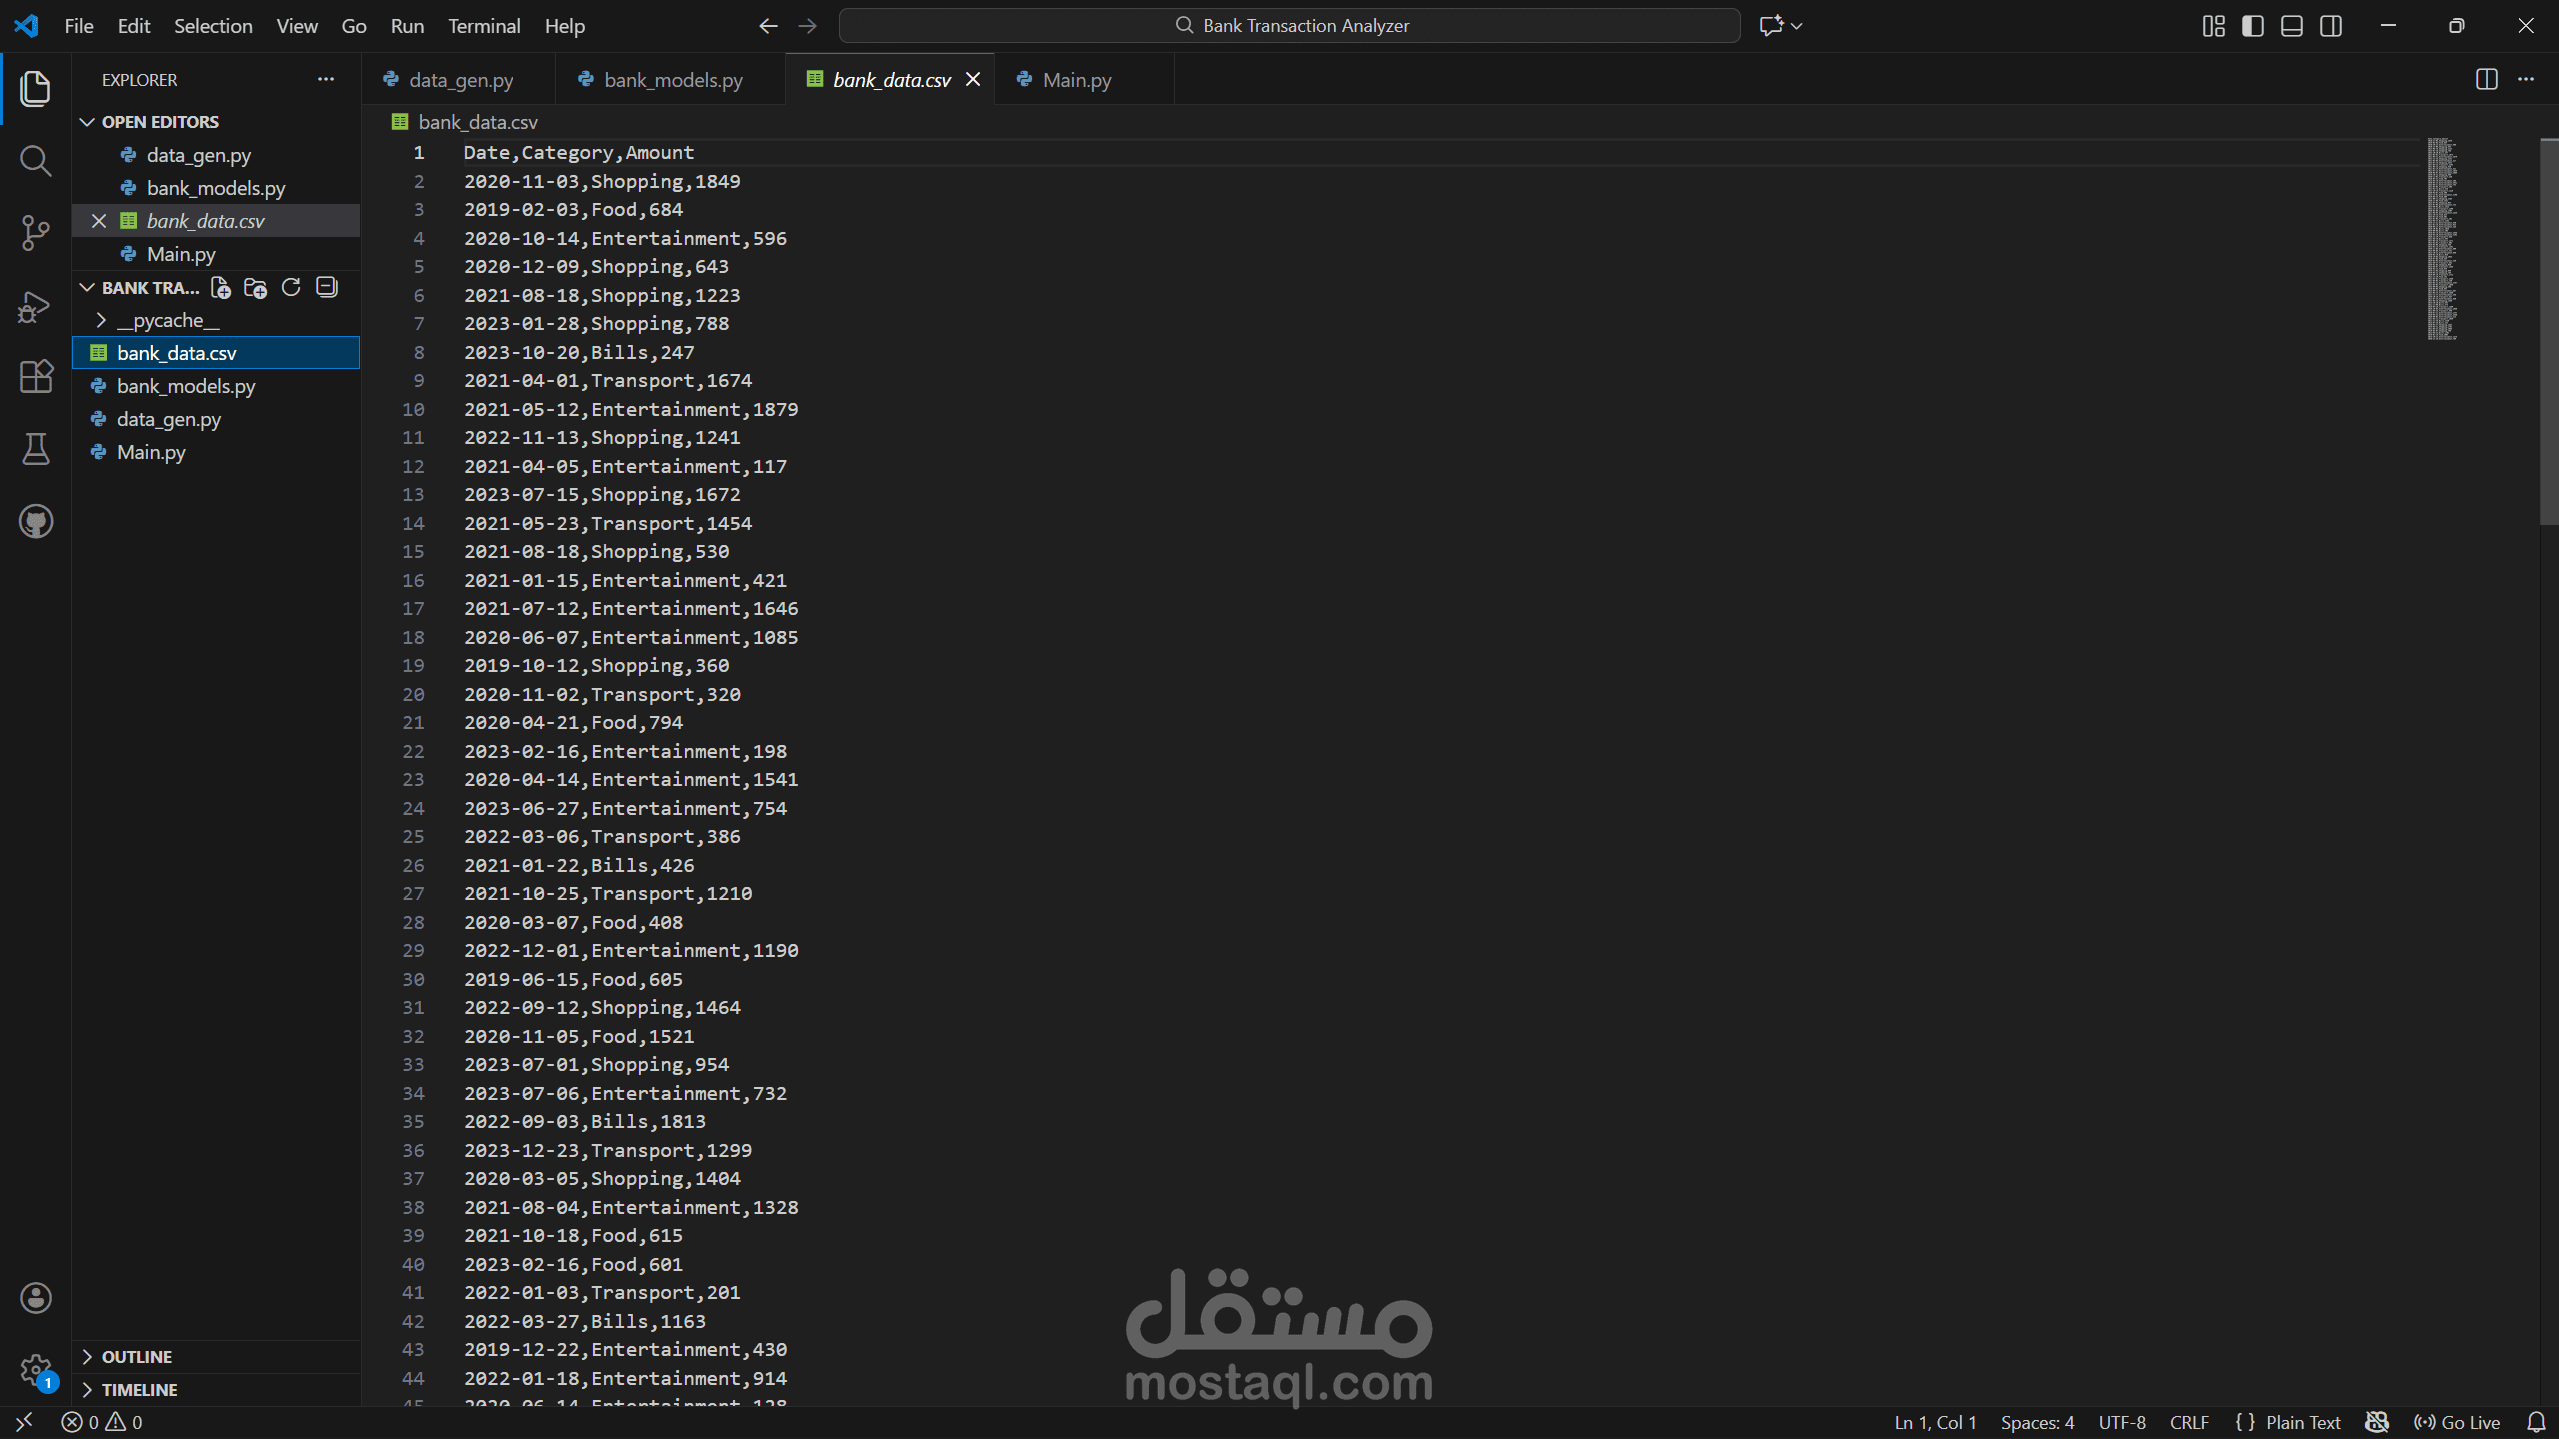Open the Terminal menu
Viewport: 2559px width, 1439px height.
tap(484, 26)
